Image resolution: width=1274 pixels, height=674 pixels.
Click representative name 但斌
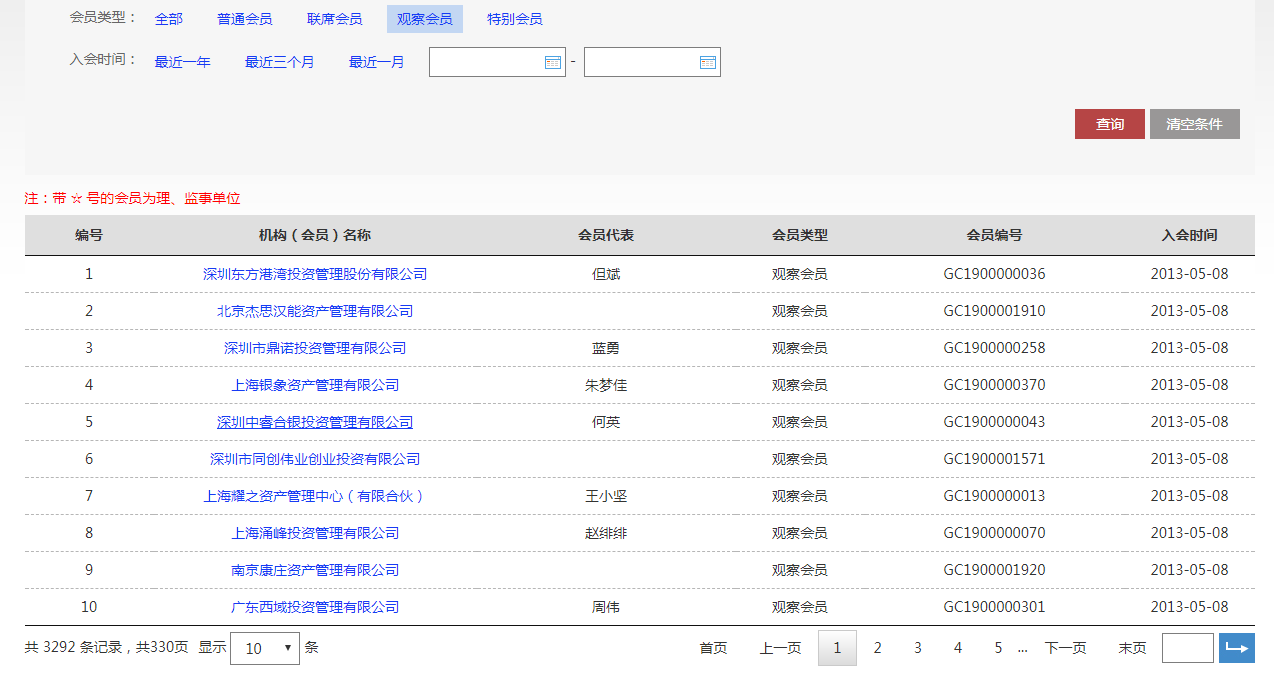coord(606,274)
